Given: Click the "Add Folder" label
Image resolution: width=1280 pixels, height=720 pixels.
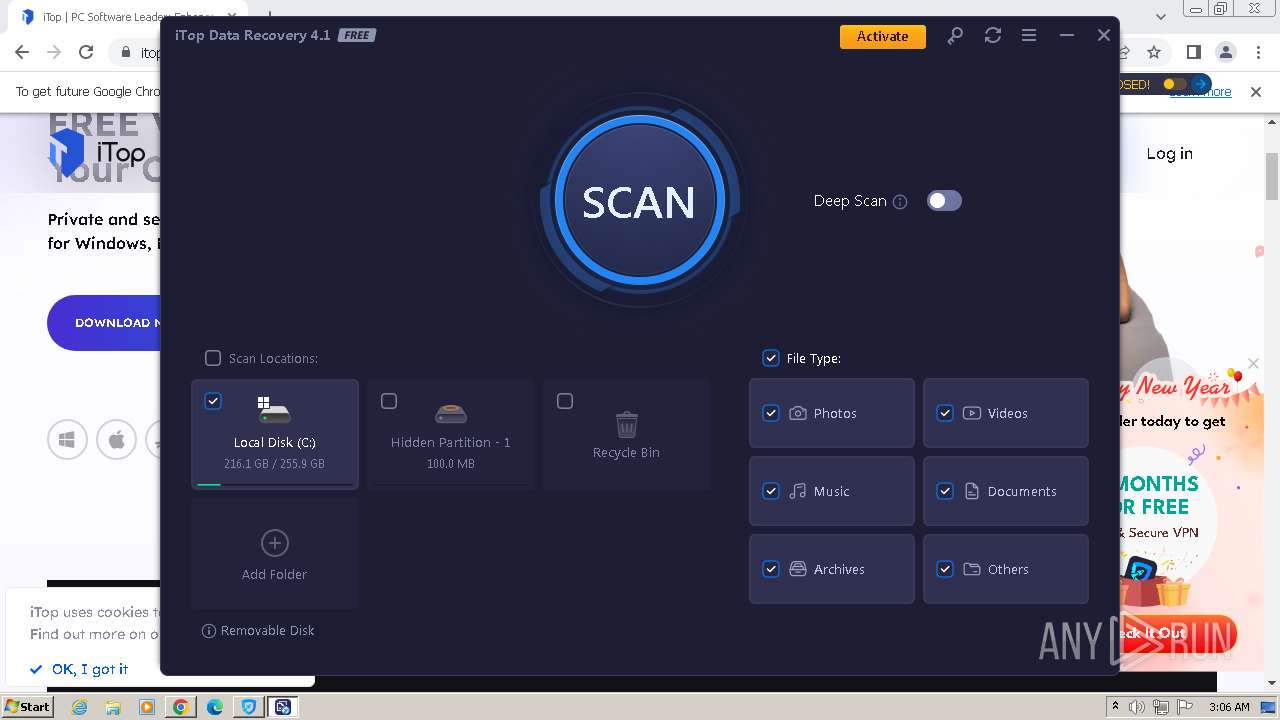Looking at the screenshot, I should point(274,575).
